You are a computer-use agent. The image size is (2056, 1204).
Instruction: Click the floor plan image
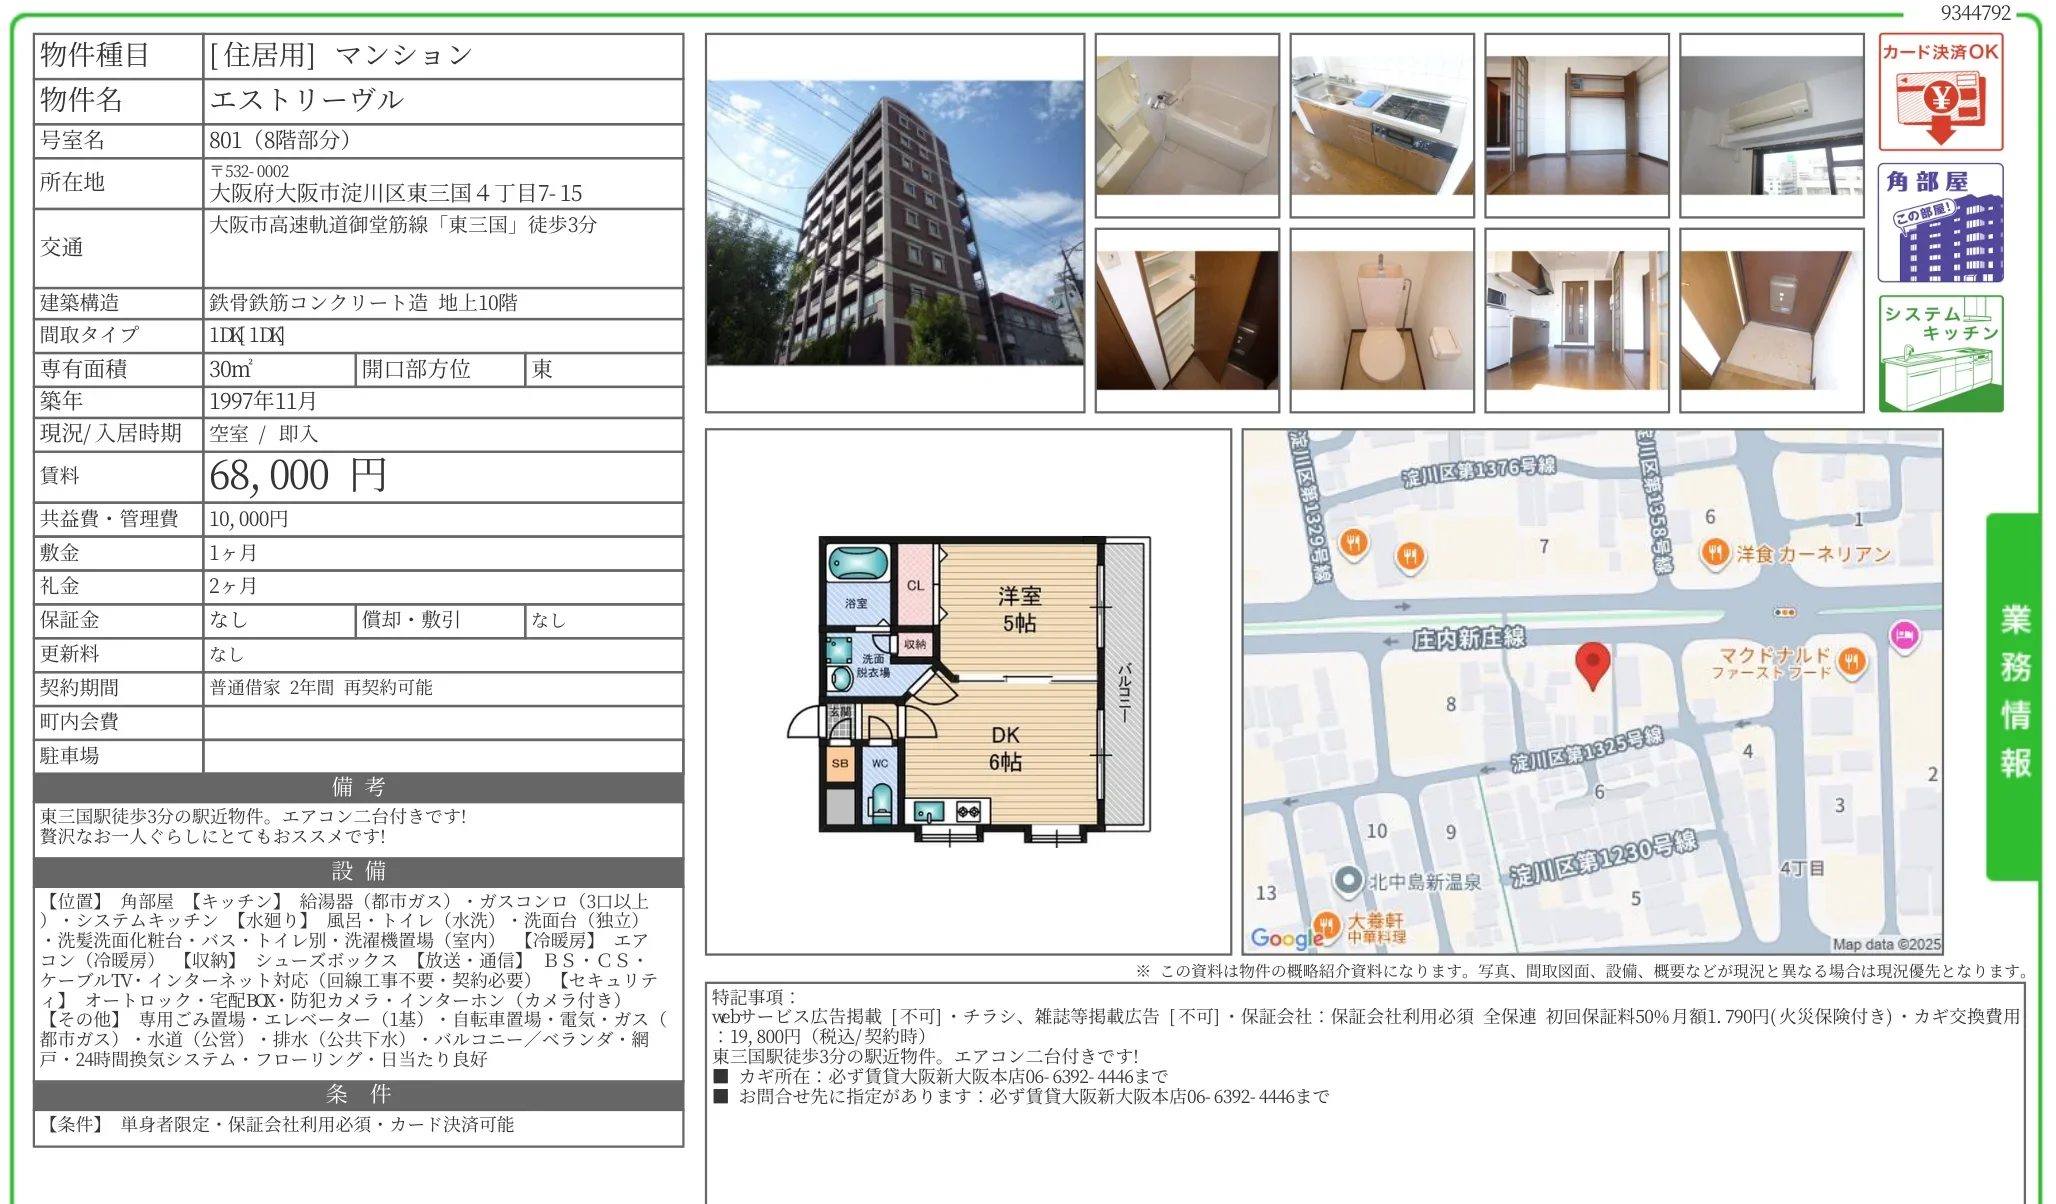click(x=968, y=690)
